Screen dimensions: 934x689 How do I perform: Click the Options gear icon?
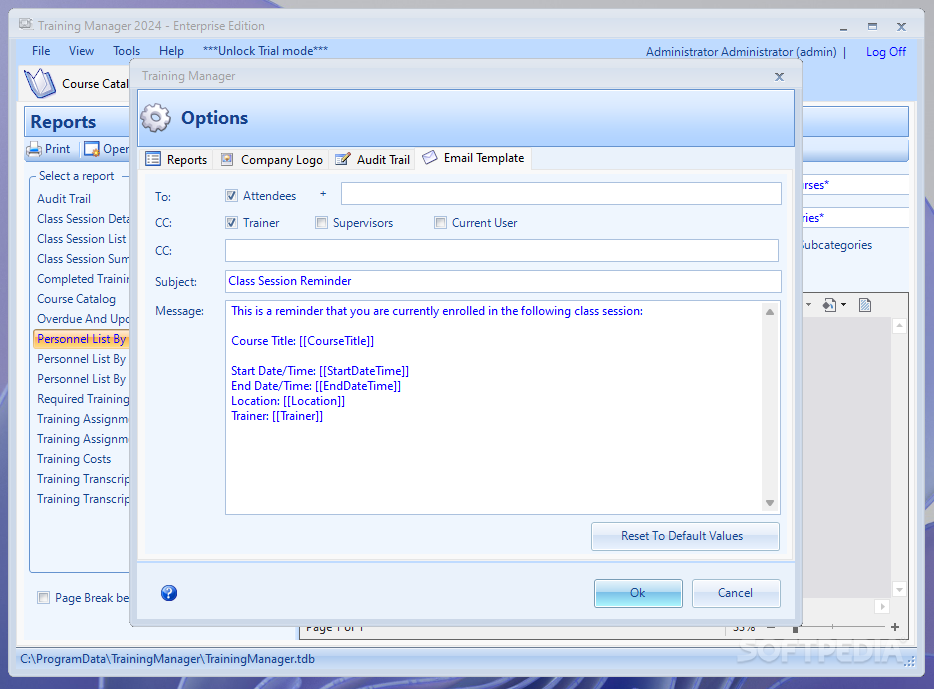click(155, 117)
